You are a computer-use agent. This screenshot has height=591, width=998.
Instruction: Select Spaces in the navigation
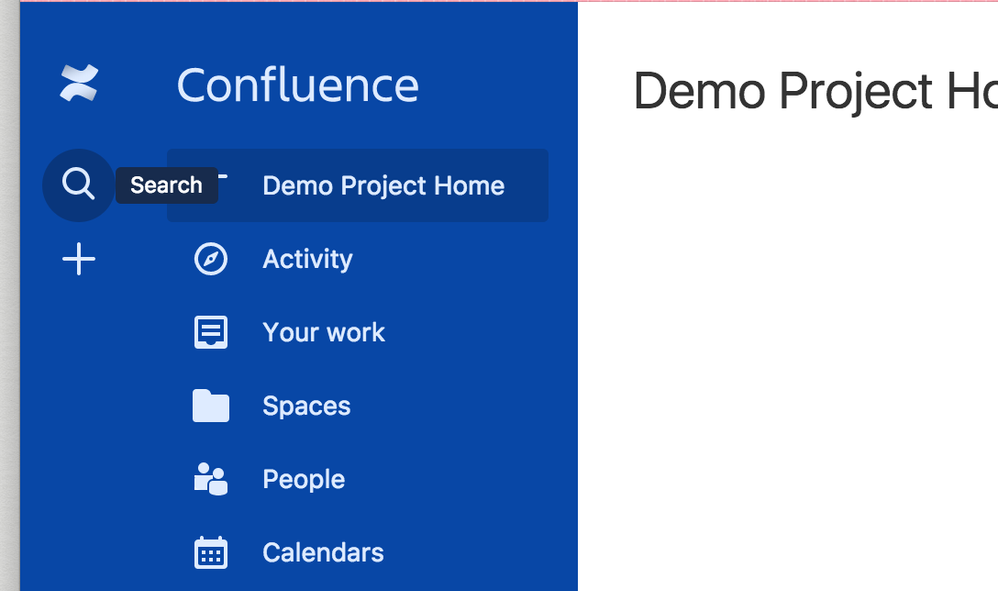point(306,406)
